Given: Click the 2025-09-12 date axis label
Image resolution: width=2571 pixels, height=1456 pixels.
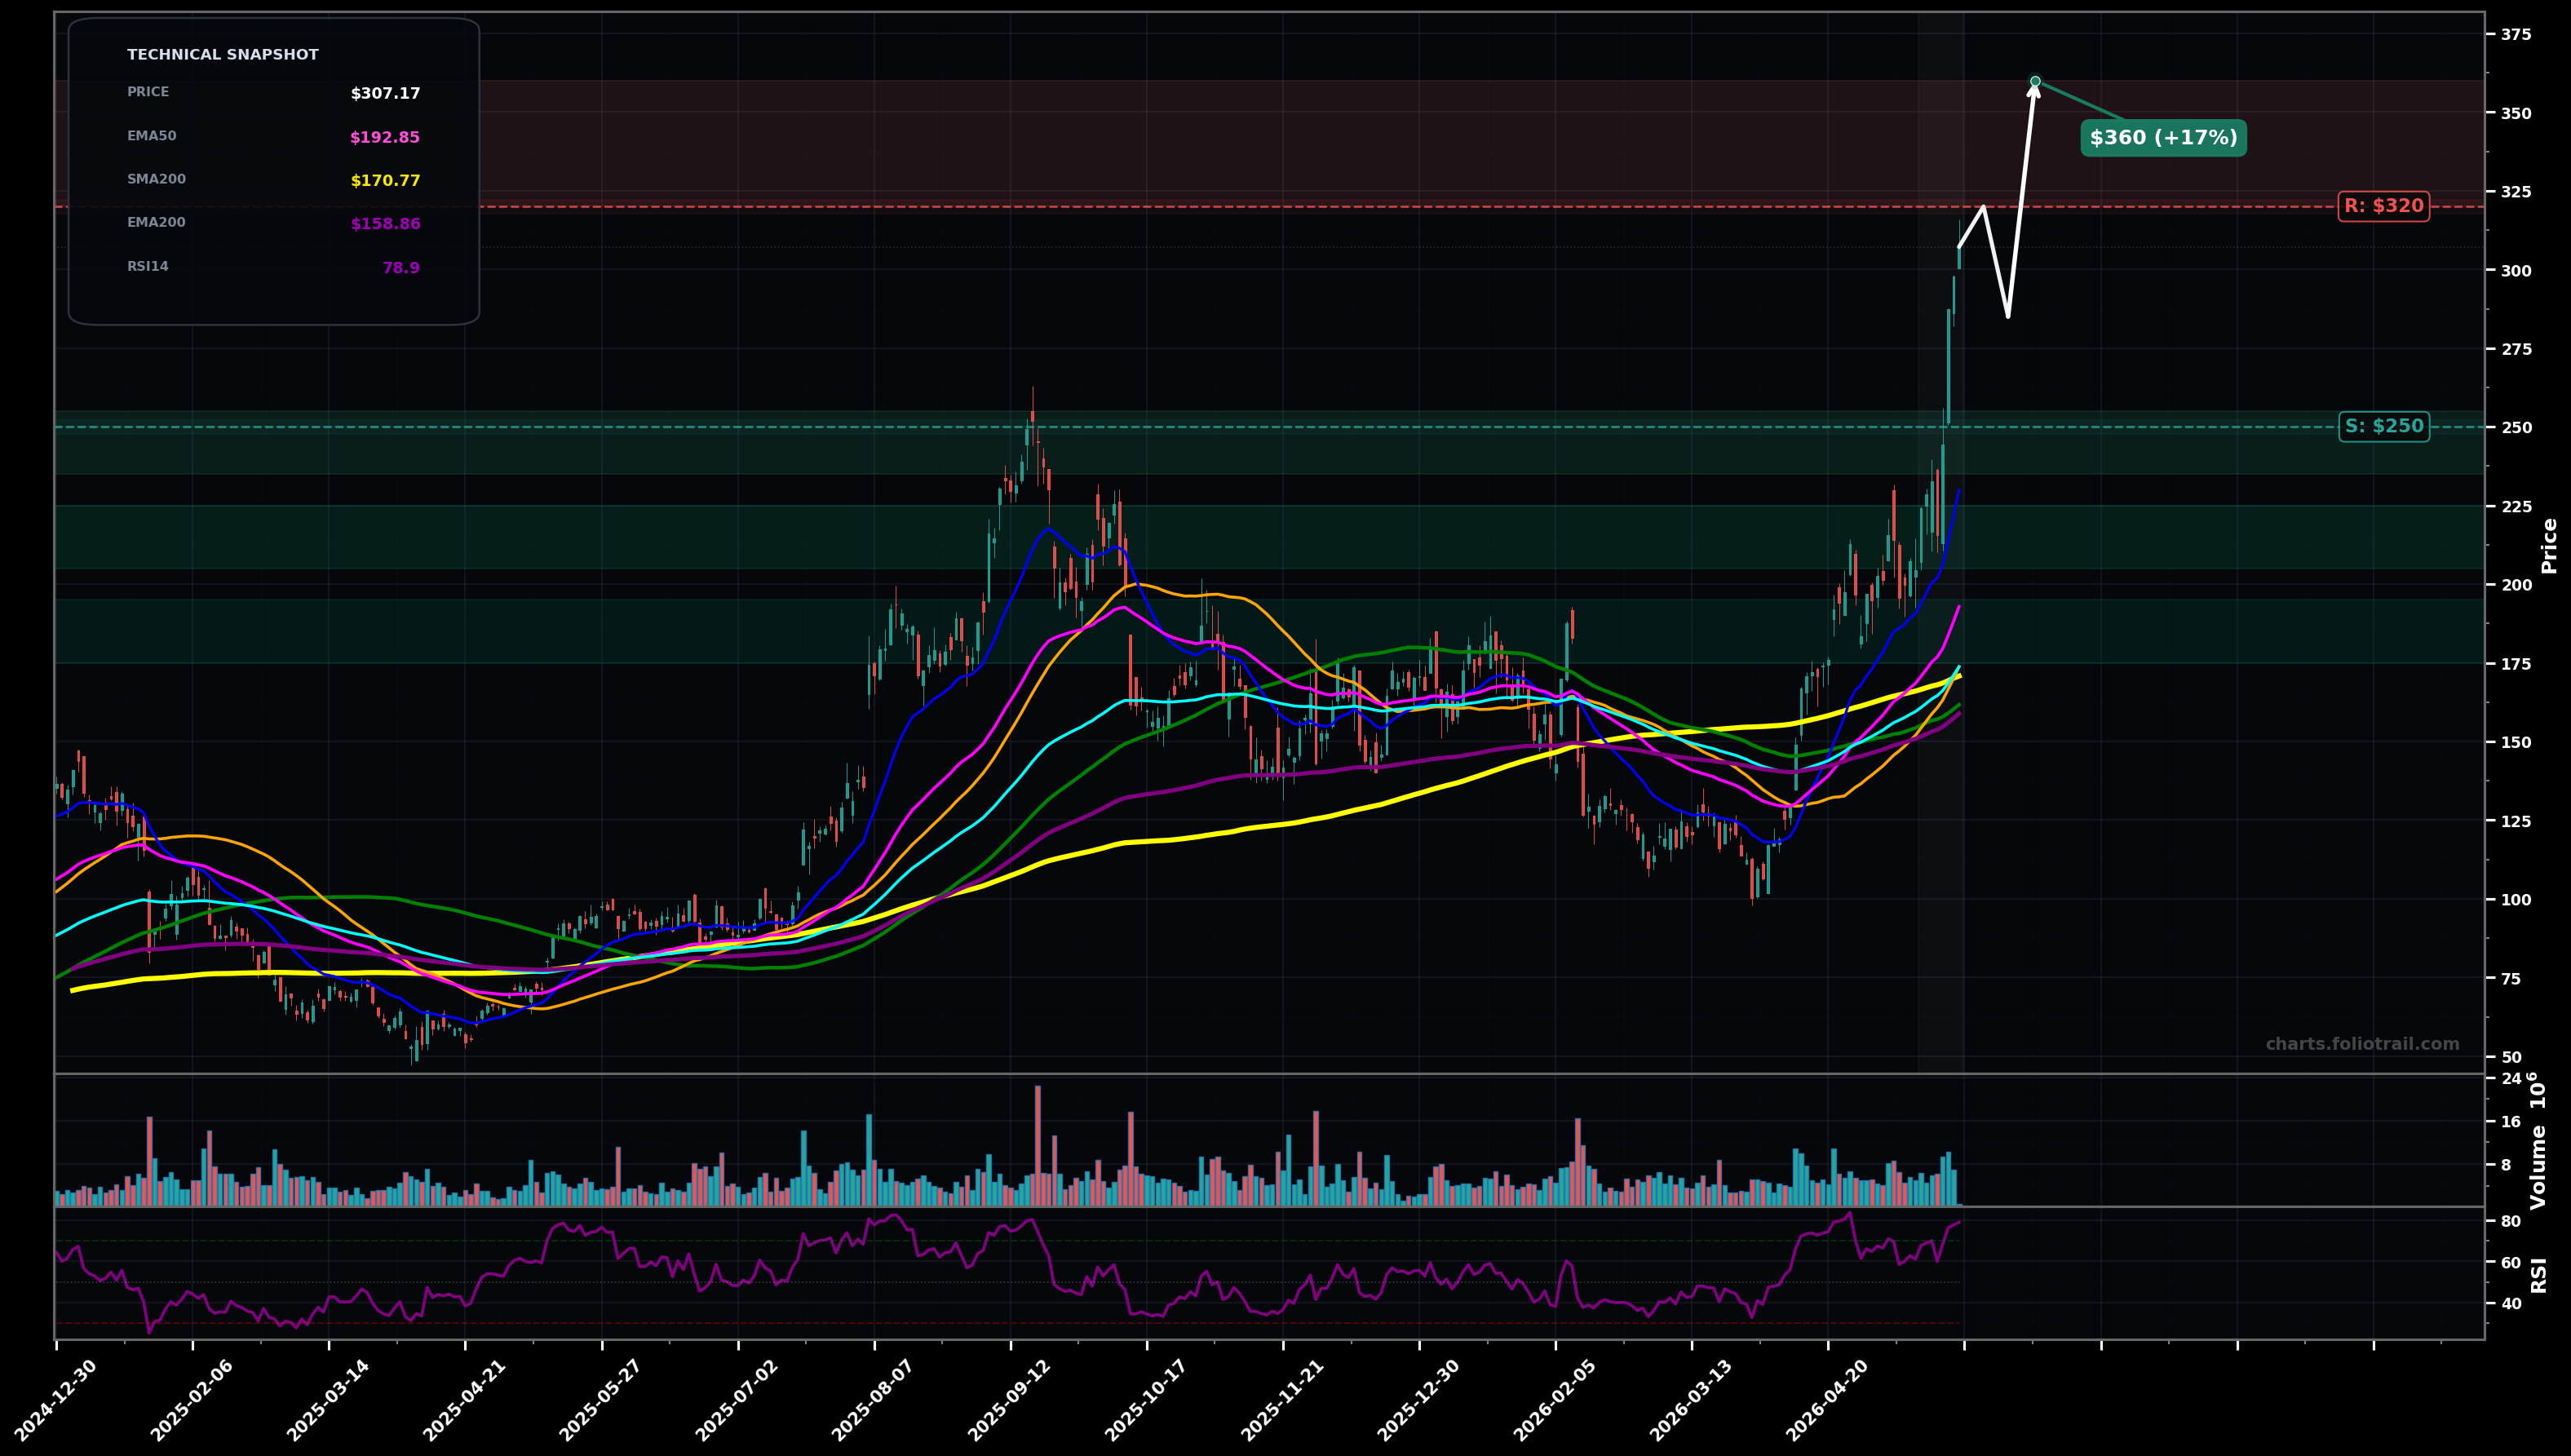Looking at the screenshot, I should 1008,1400.
